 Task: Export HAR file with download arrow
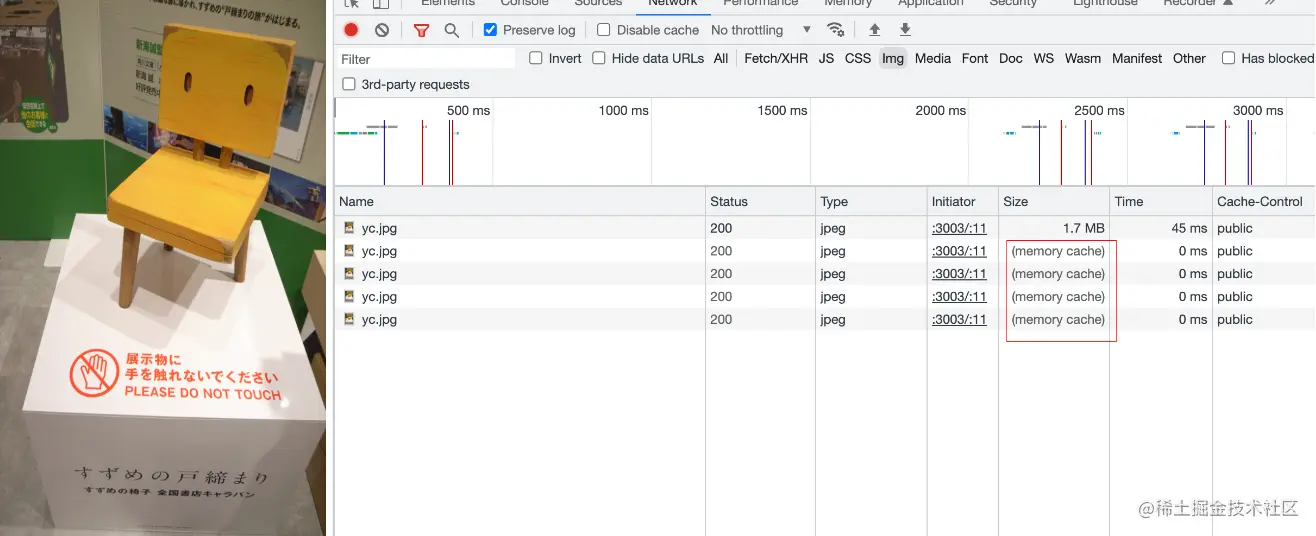pyautogui.click(x=905, y=30)
